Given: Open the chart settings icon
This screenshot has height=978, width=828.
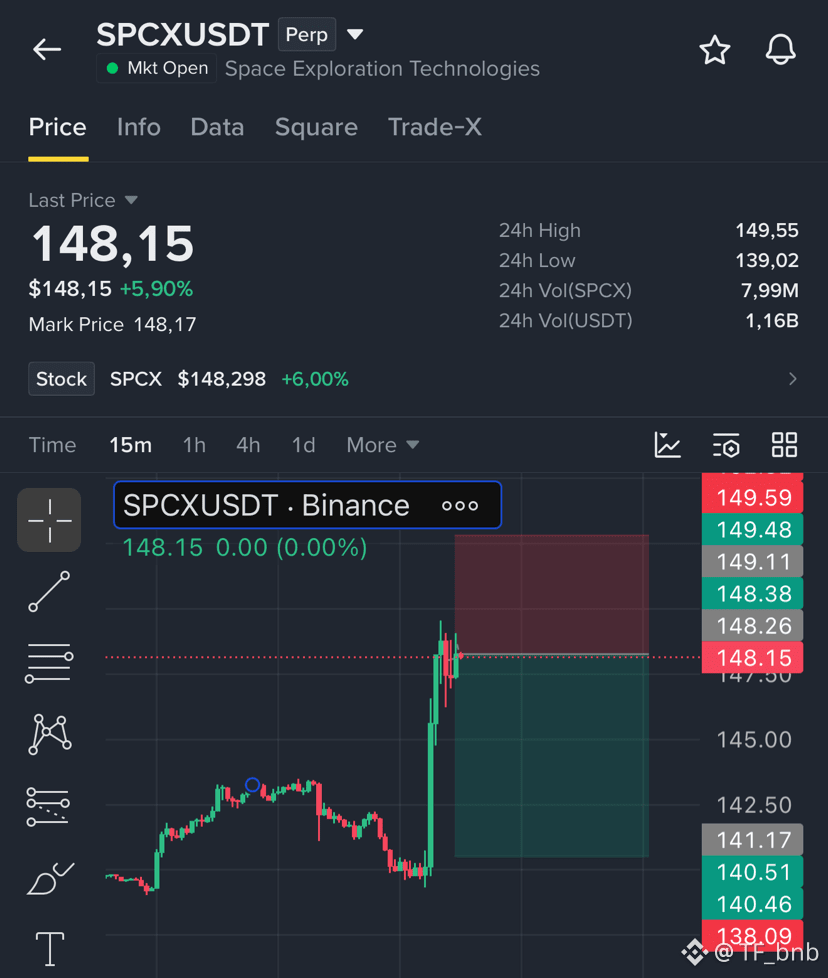Looking at the screenshot, I should pos(726,445).
